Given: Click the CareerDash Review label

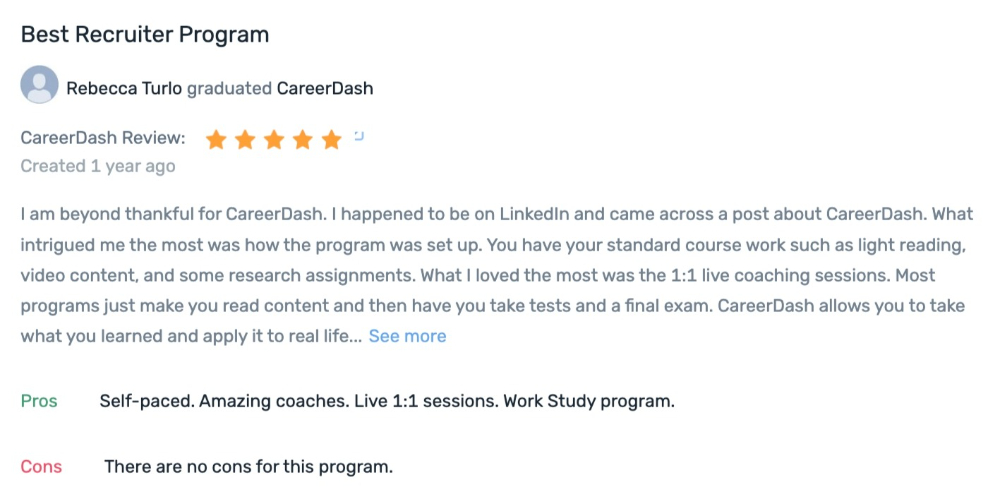Looking at the screenshot, I should (103, 138).
